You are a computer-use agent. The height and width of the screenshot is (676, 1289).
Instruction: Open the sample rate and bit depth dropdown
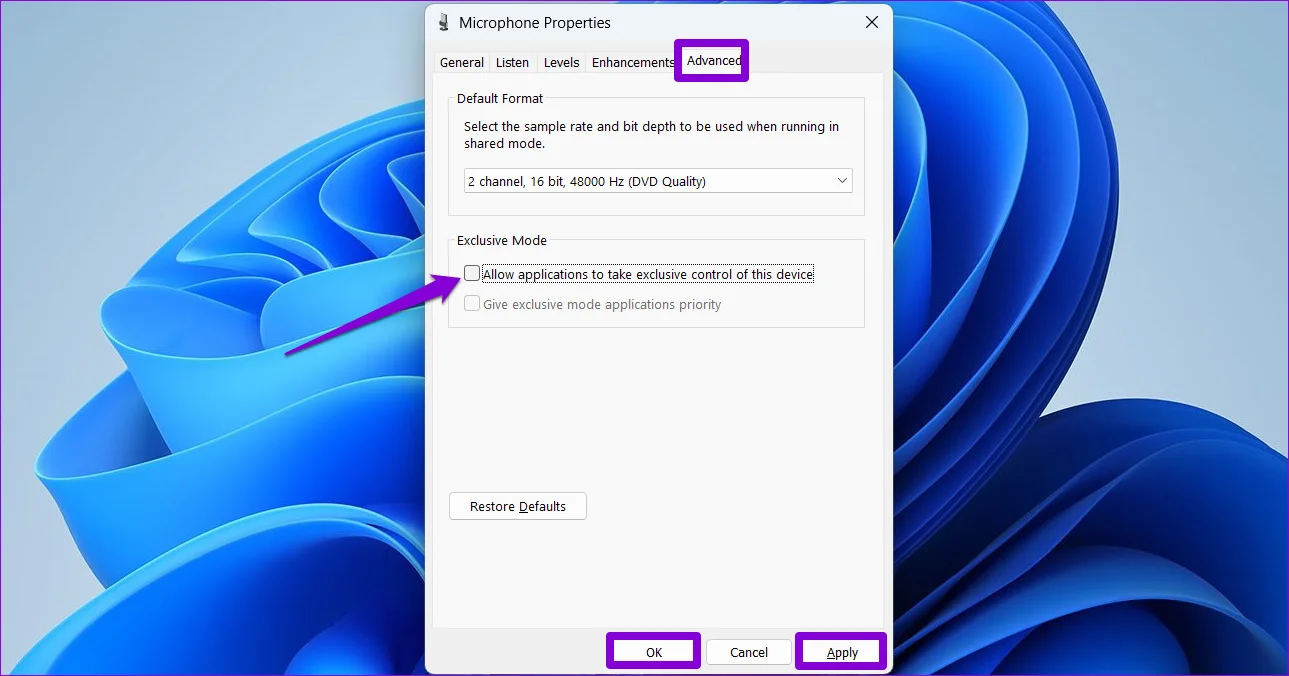pos(657,181)
